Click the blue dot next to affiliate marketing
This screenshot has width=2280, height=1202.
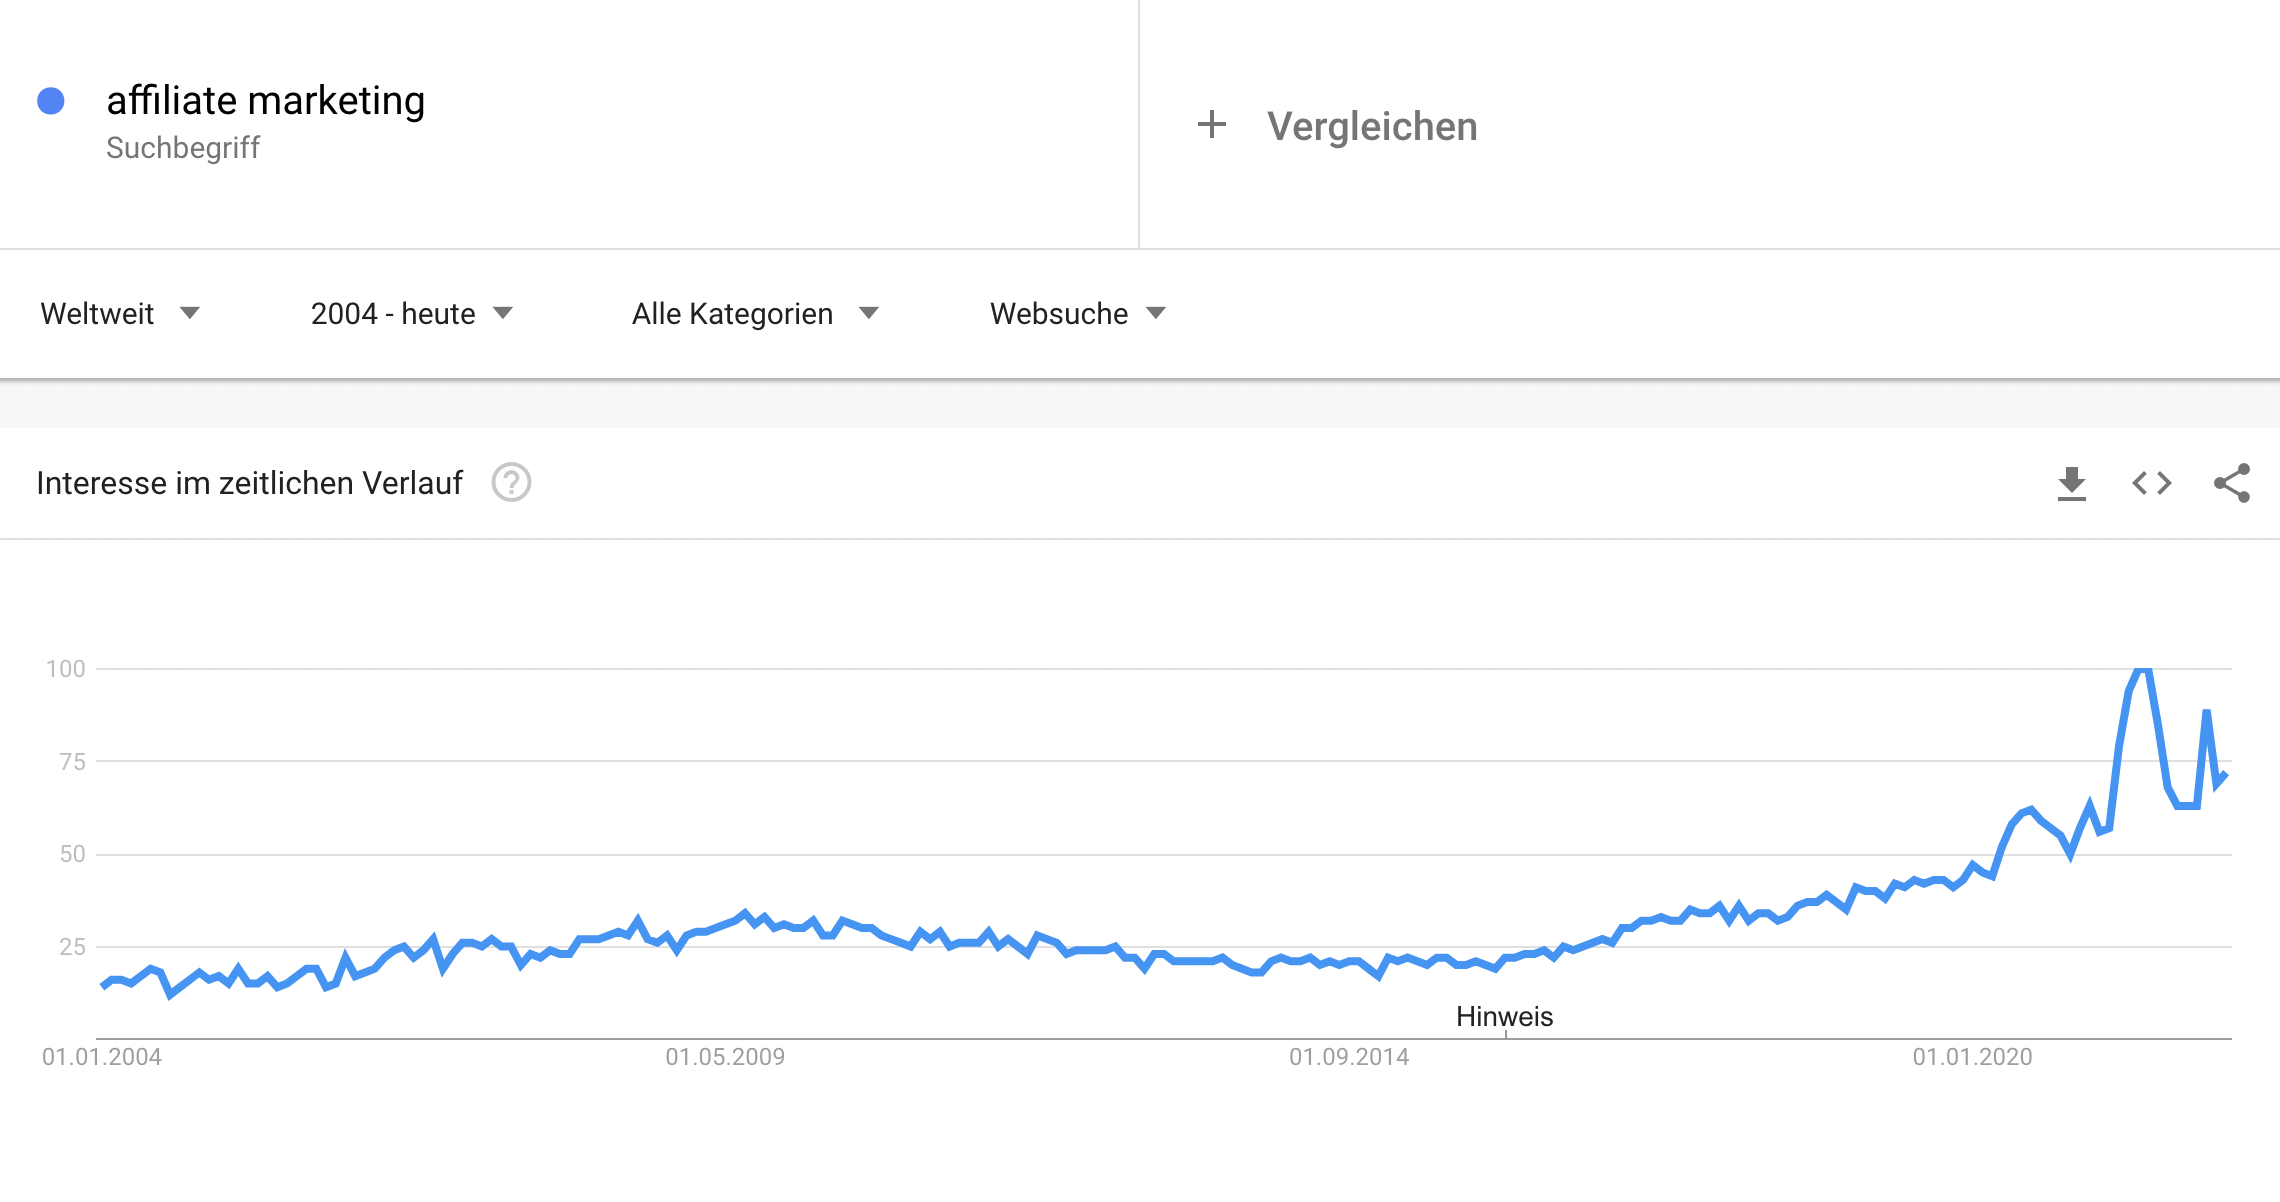(x=51, y=101)
